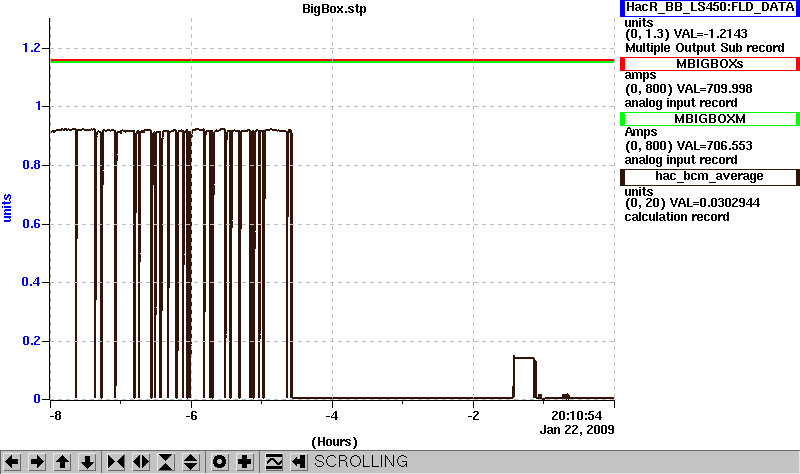
Task: Select the MBIGBOXM curve legend button
Action: [x=710, y=119]
